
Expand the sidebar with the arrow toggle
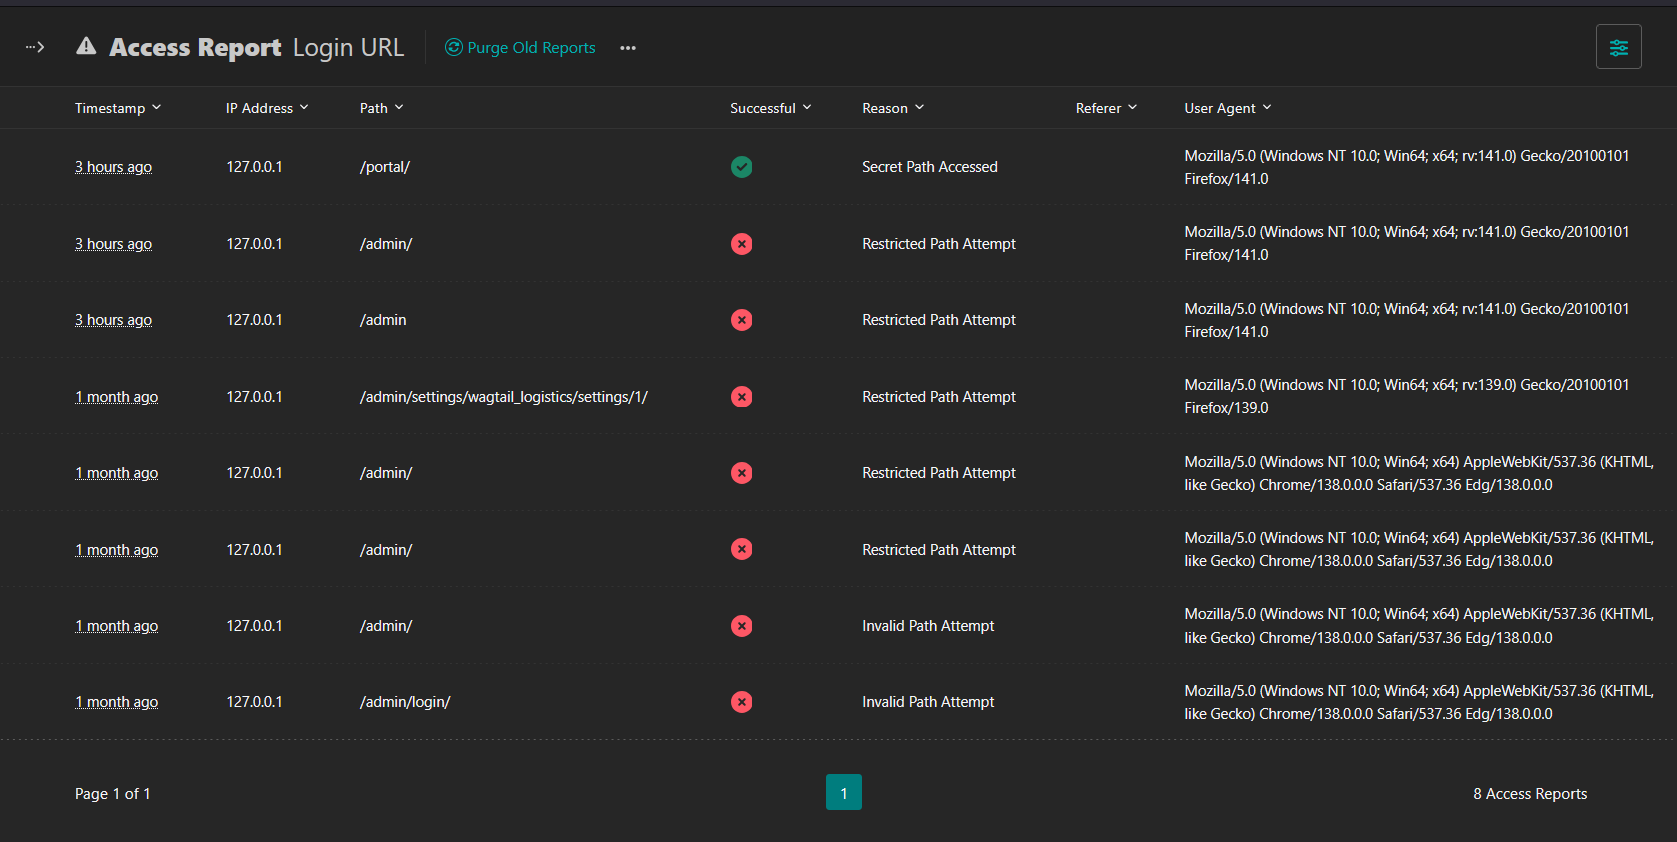[35, 47]
